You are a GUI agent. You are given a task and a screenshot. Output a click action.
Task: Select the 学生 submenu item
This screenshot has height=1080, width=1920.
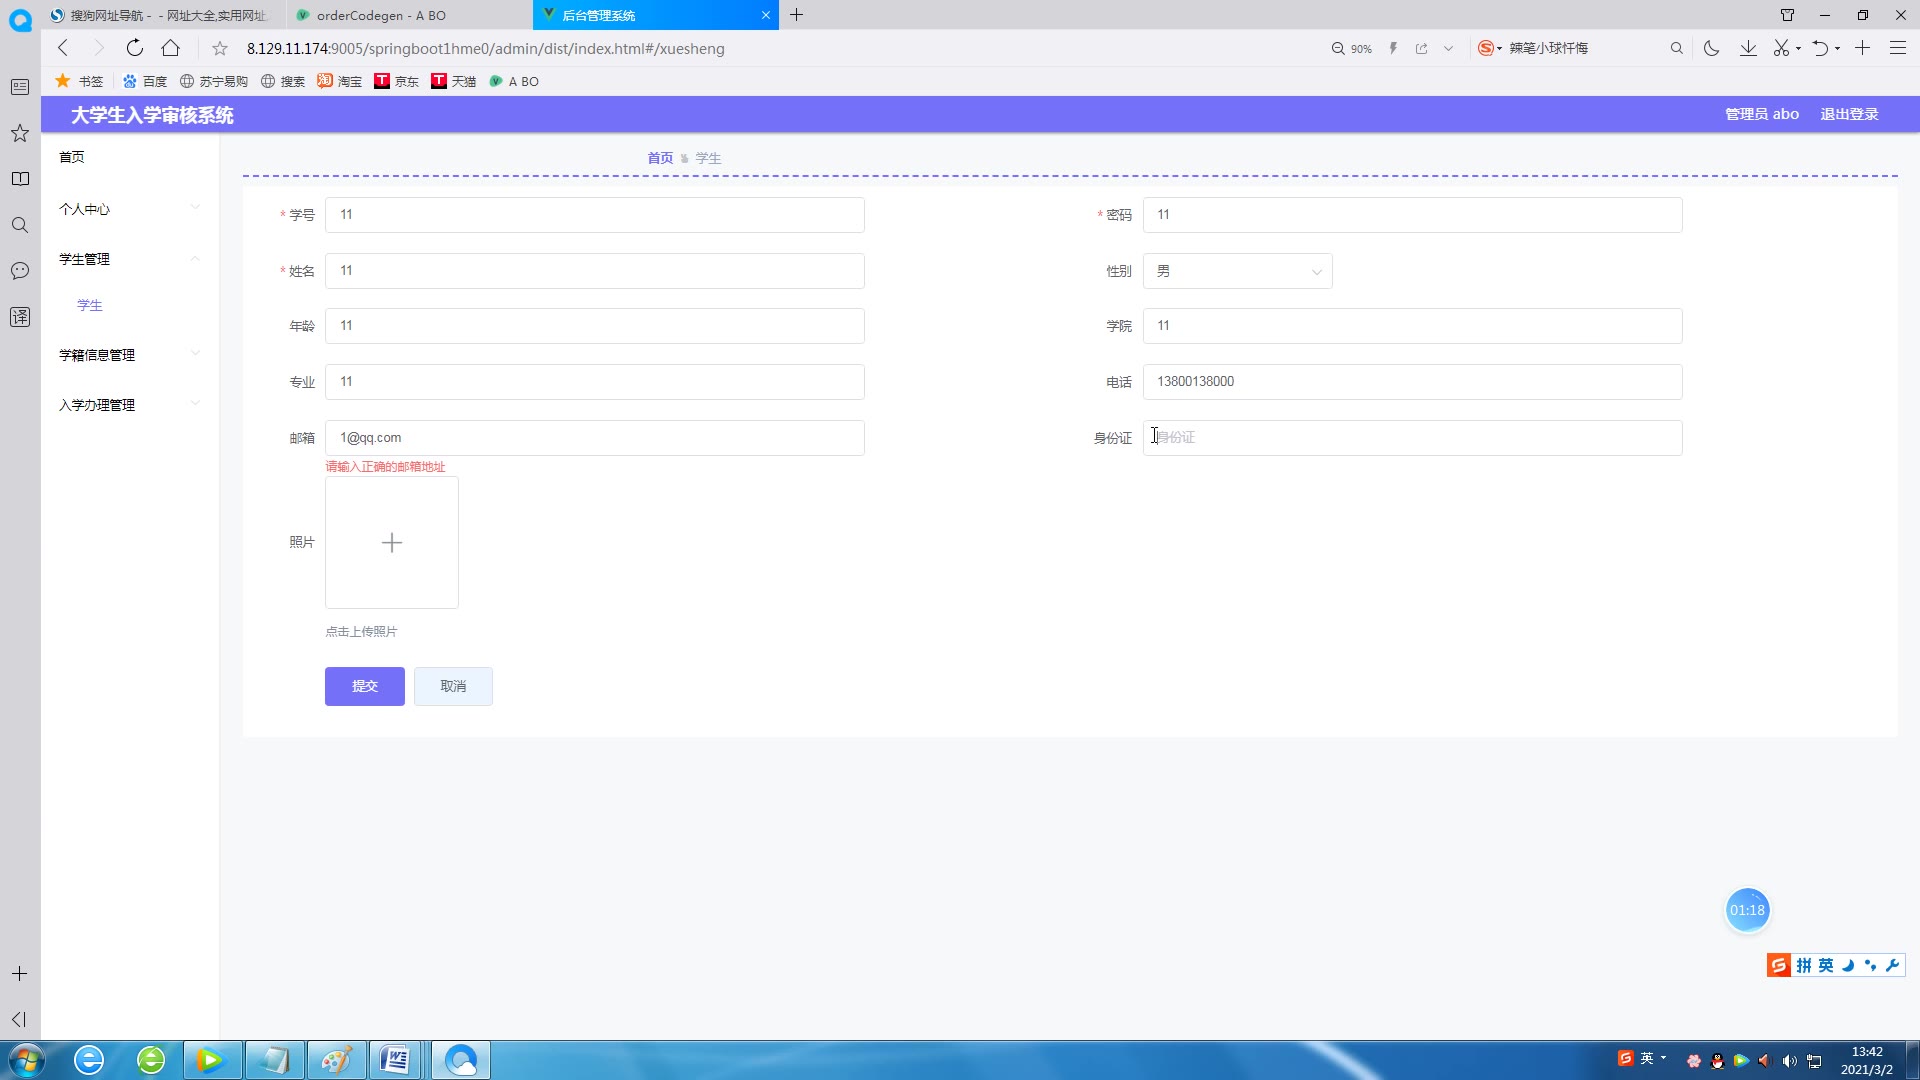[x=90, y=305]
